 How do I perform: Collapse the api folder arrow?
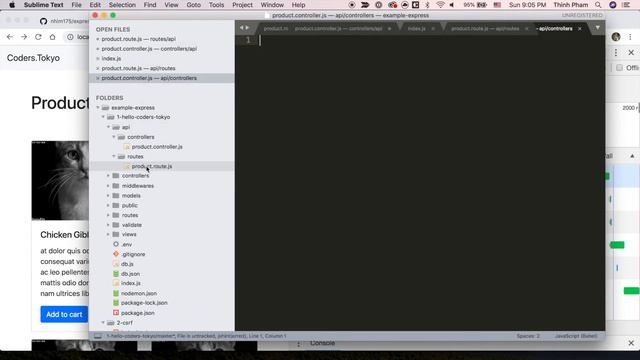[x=109, y=127]
